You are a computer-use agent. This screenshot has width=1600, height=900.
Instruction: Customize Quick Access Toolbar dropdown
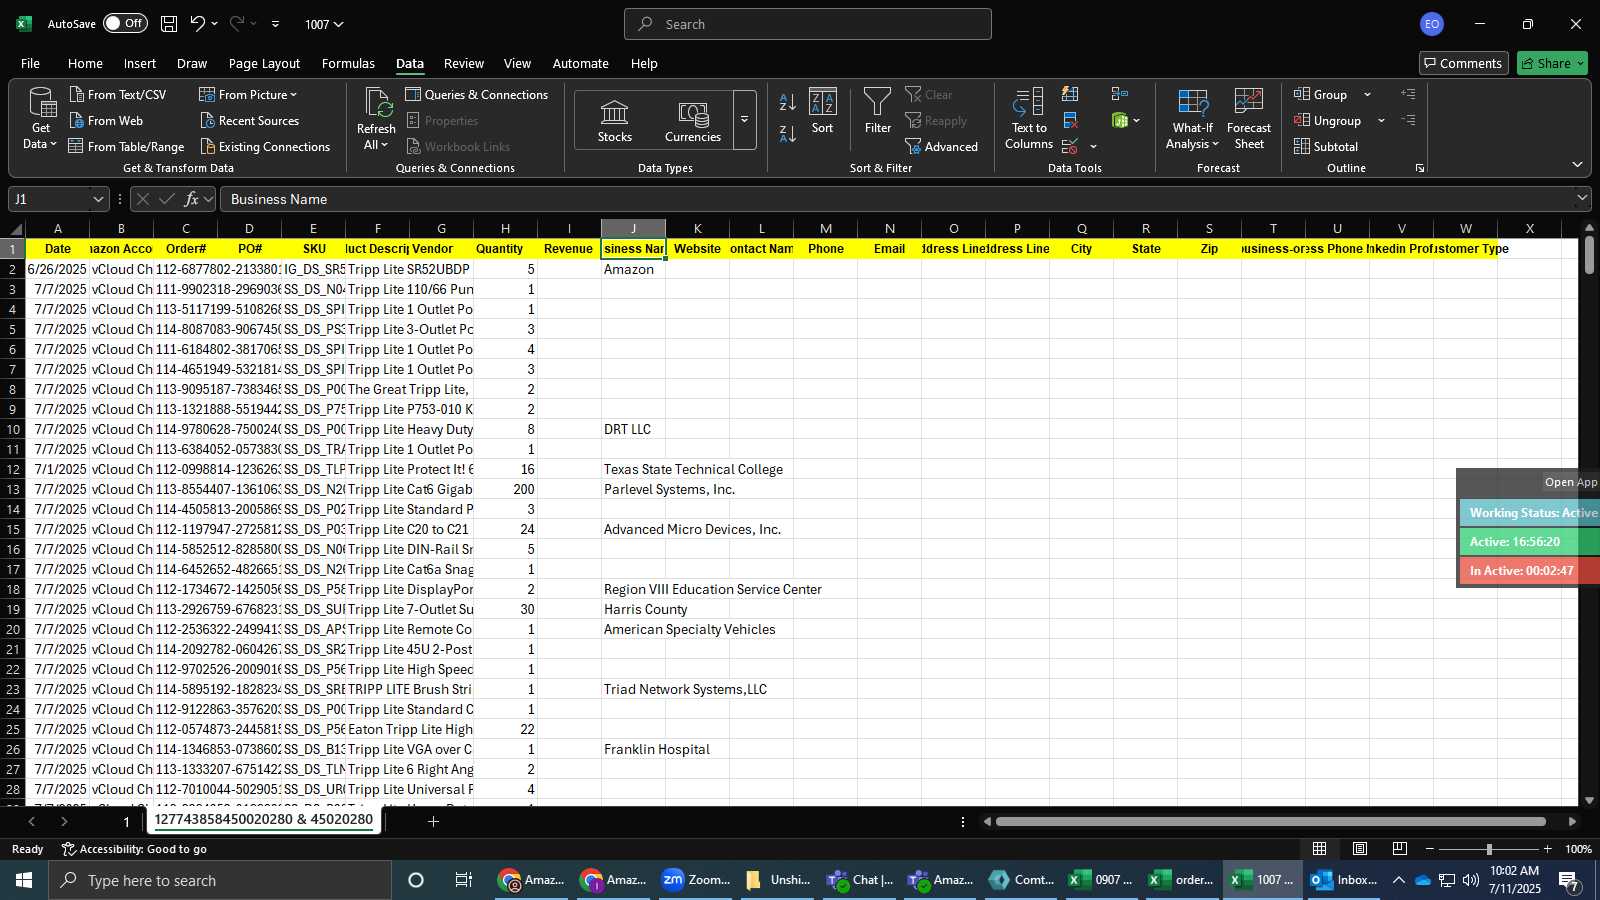coord(275,24)
